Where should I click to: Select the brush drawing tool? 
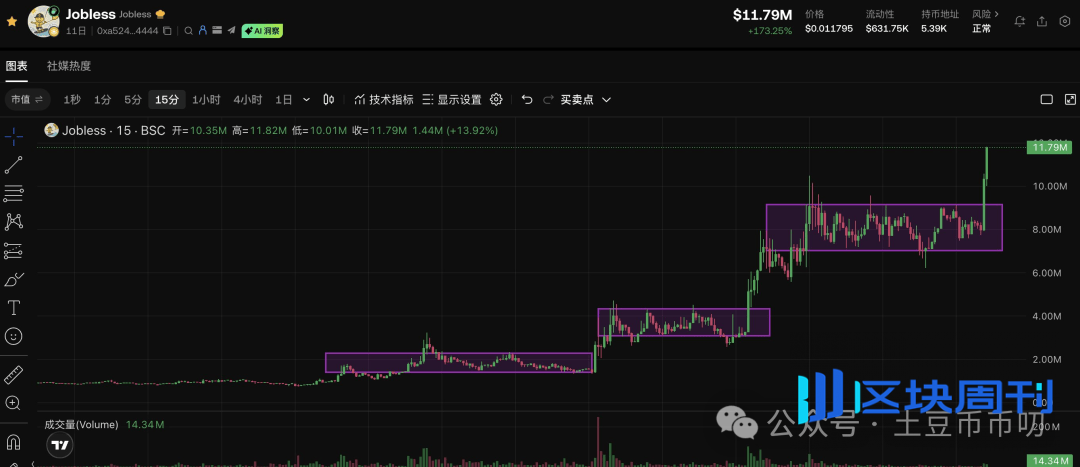14,279
